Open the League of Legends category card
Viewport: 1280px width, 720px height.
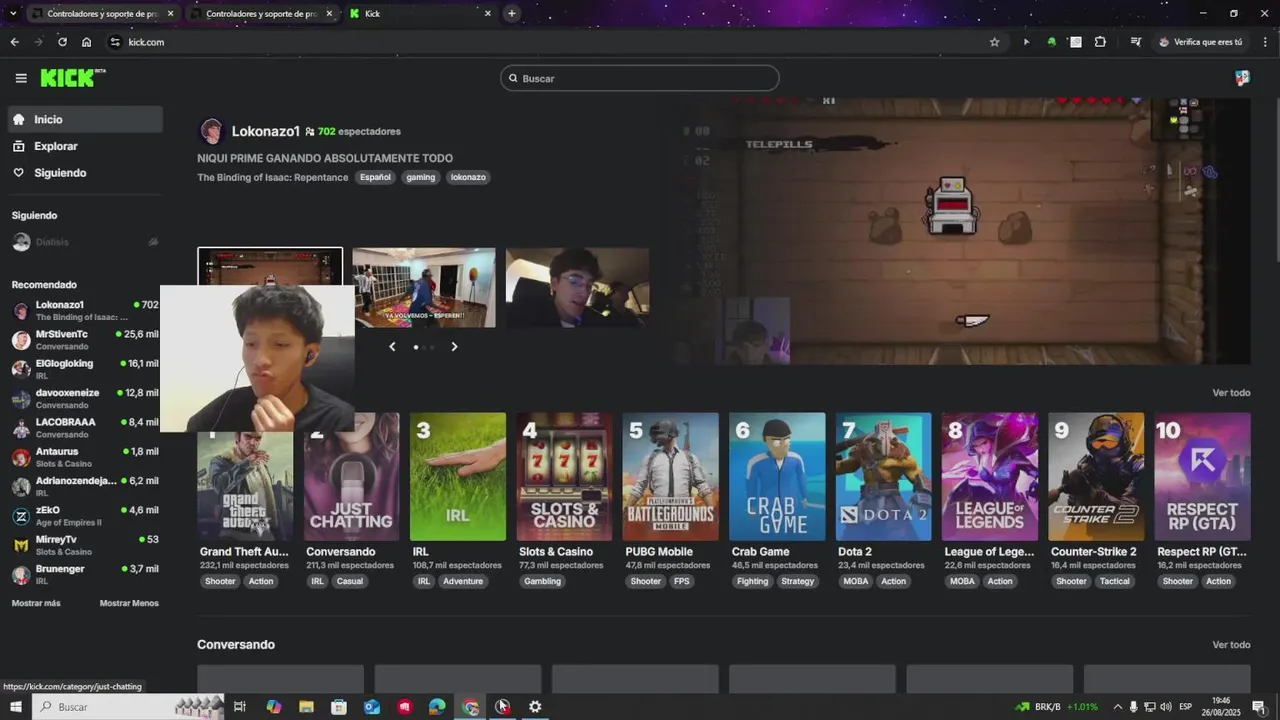990,476
